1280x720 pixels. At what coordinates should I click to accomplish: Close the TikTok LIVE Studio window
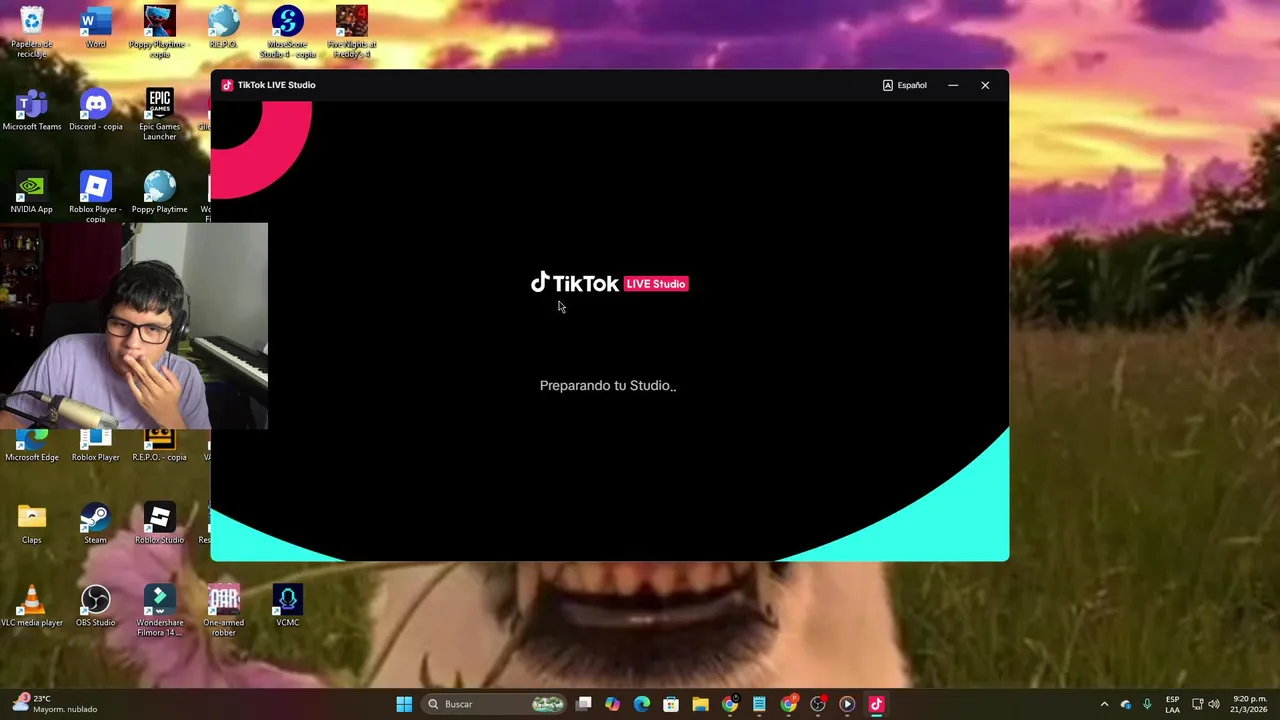(985, 85)
